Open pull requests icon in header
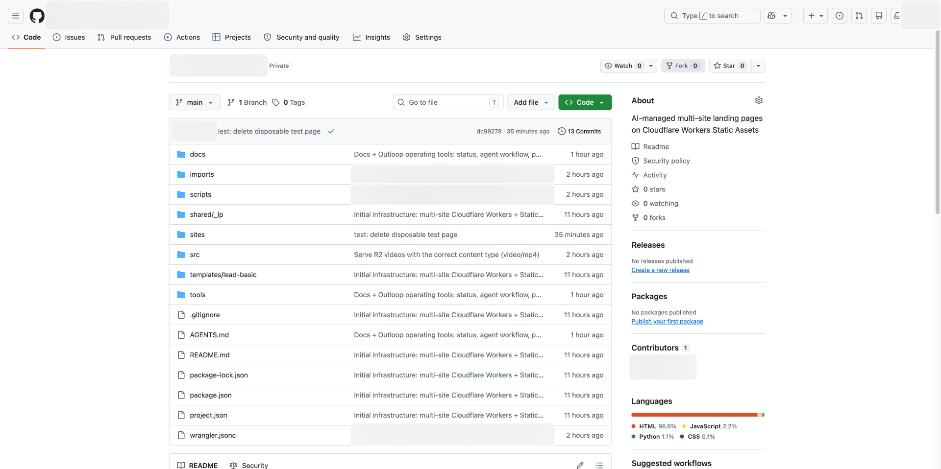 [x=859, y=16]
